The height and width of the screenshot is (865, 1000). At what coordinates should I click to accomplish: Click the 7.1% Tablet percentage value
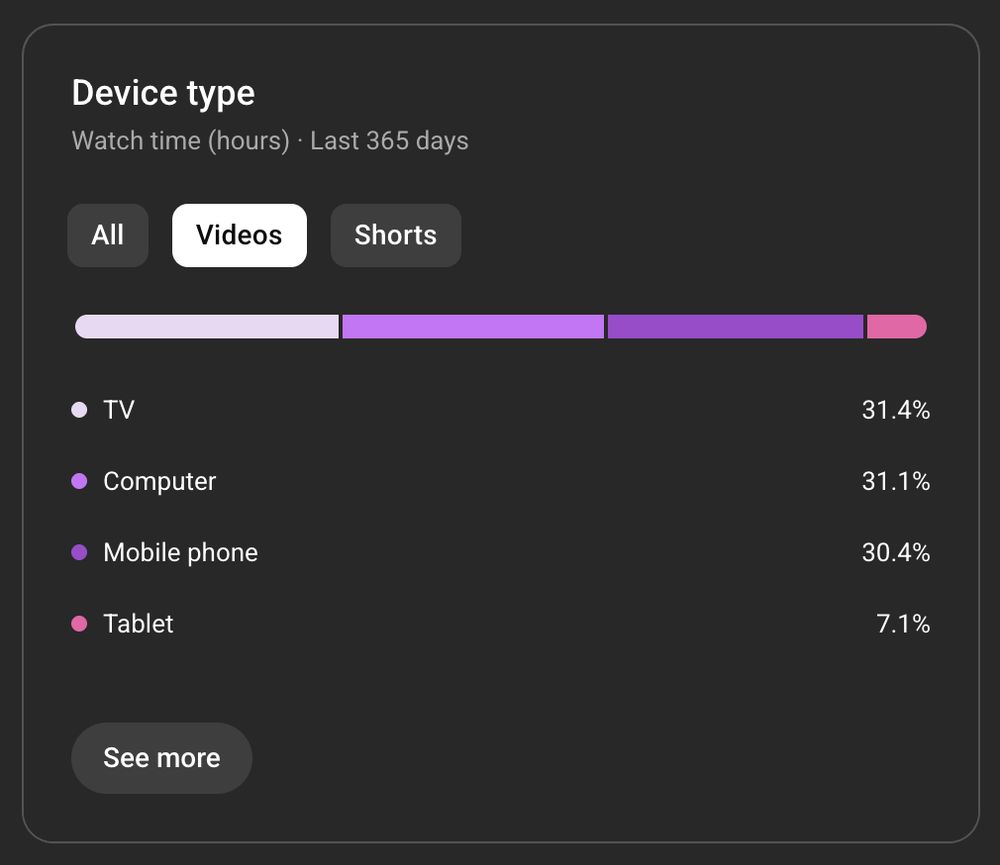pos(902,623)
